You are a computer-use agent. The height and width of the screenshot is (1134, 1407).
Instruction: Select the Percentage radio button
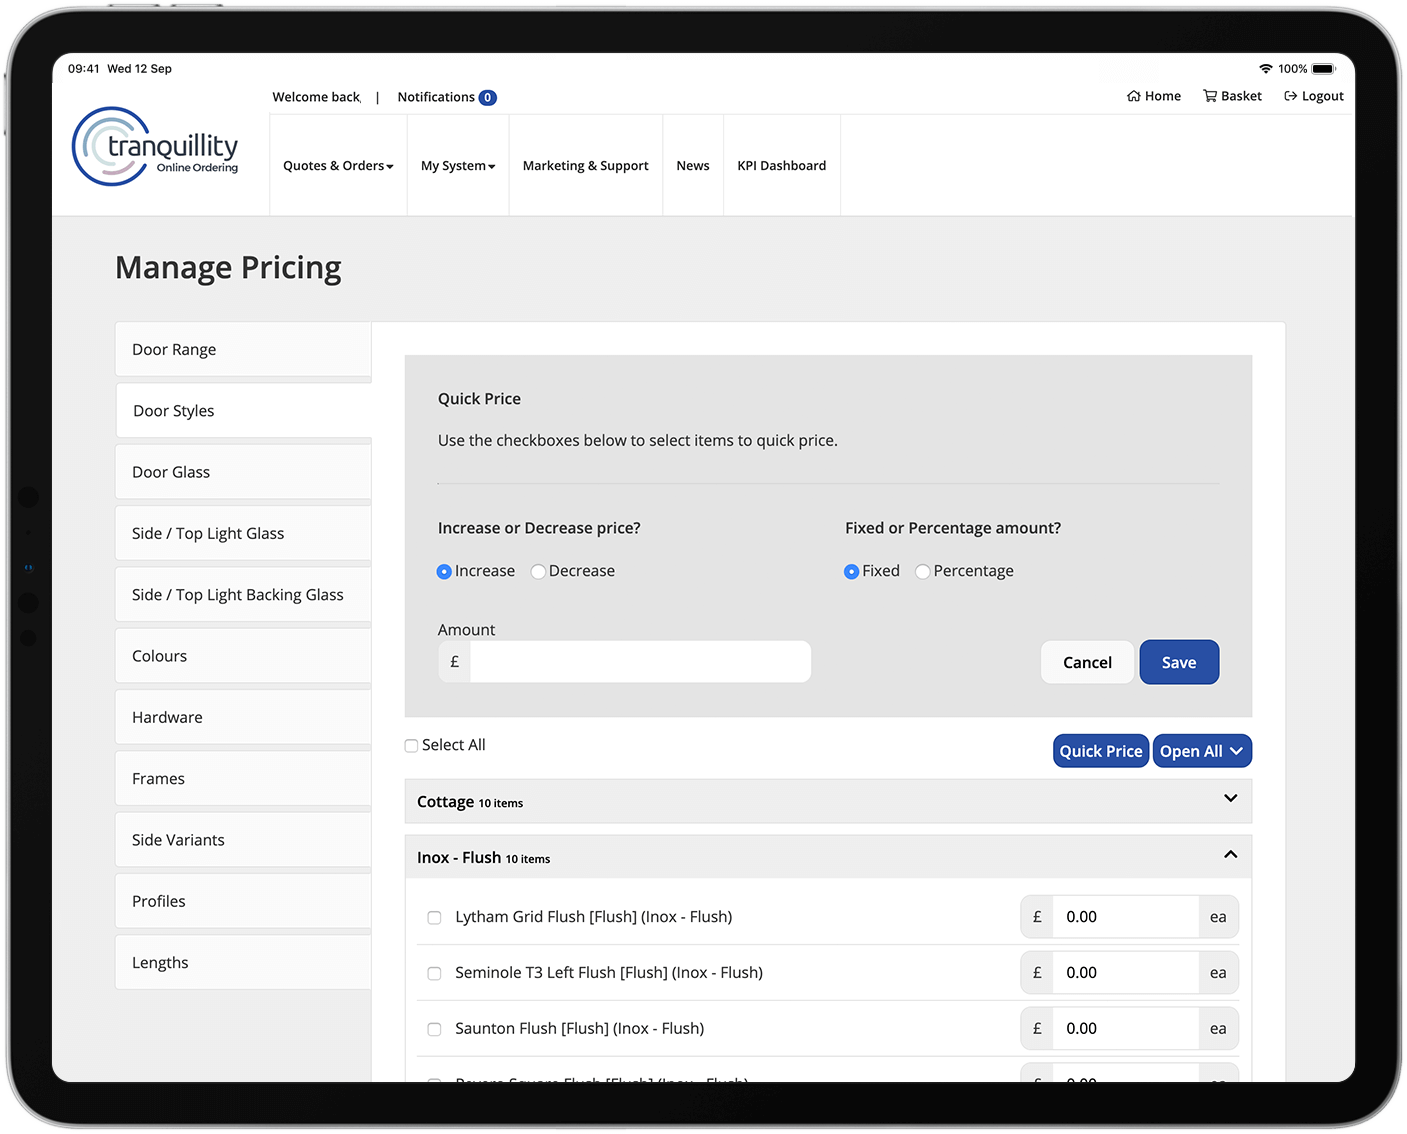[923, 572]
